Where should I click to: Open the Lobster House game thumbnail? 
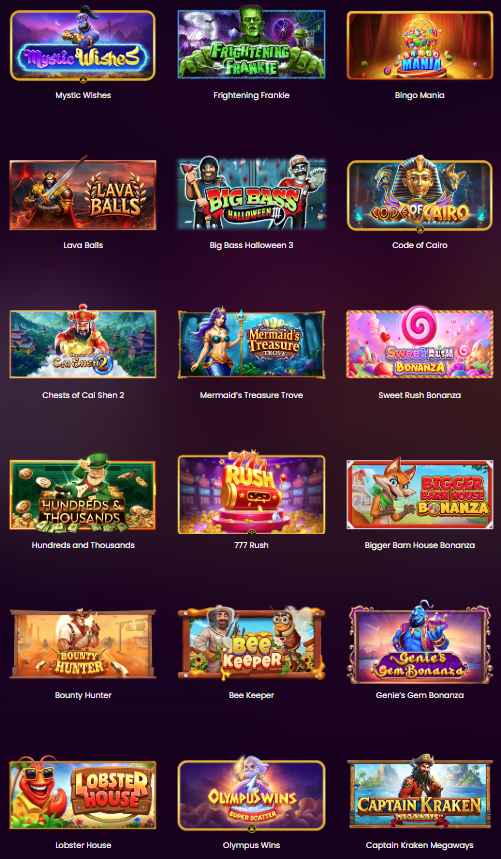pos(83,794)
